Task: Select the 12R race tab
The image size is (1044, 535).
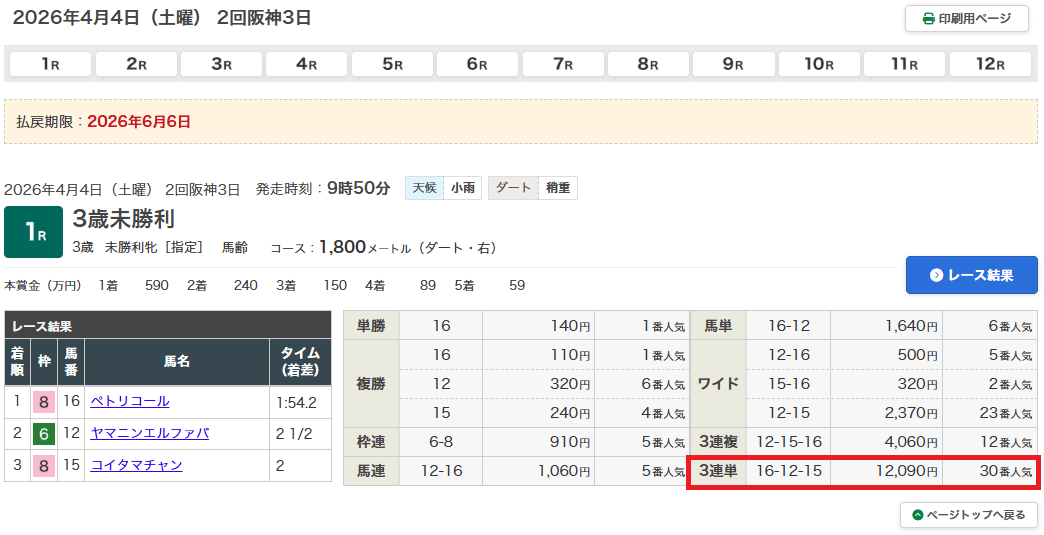Action: pos(990,64)
